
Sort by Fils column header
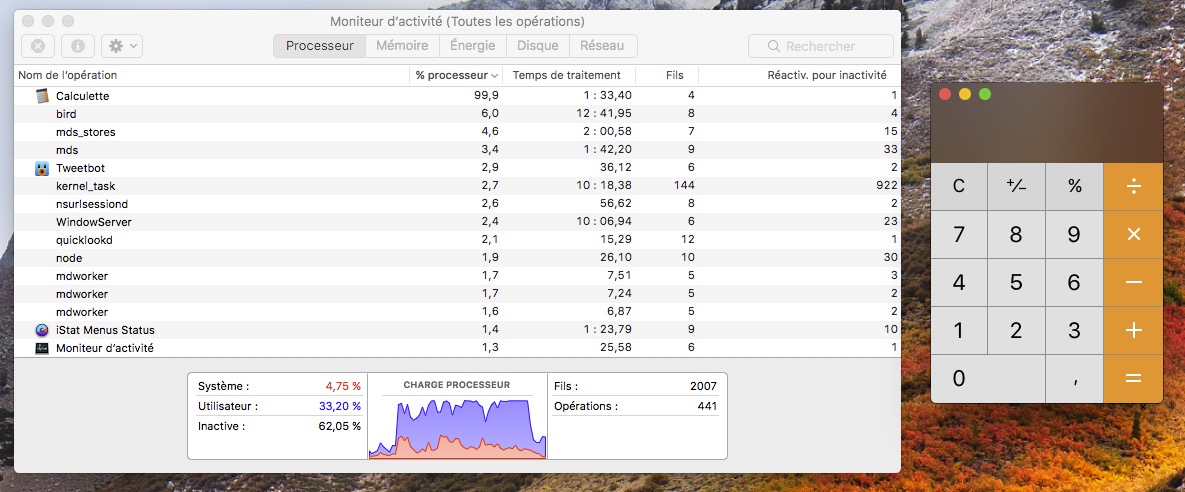click(x=667, y=76)
